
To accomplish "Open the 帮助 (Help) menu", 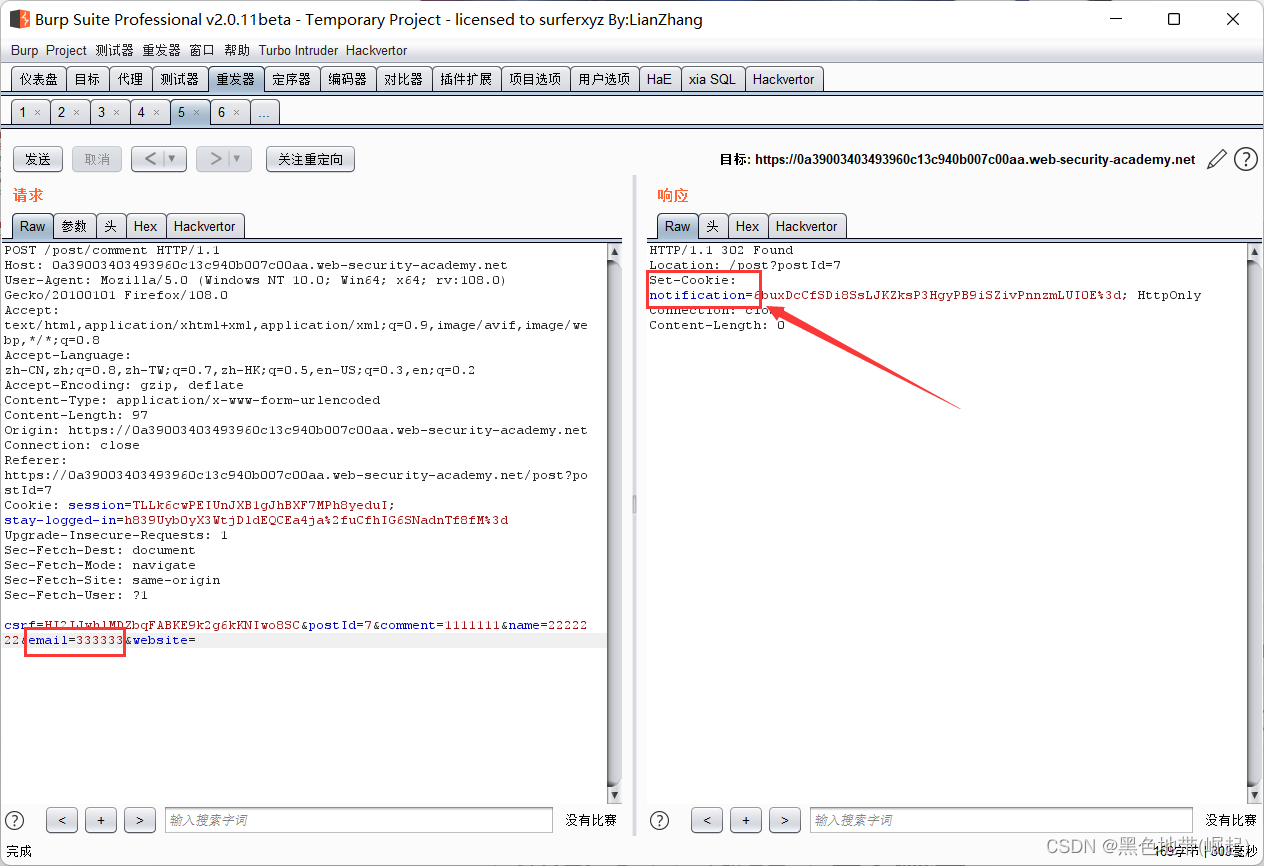I will pyautogui.click(x=237, y=50).
